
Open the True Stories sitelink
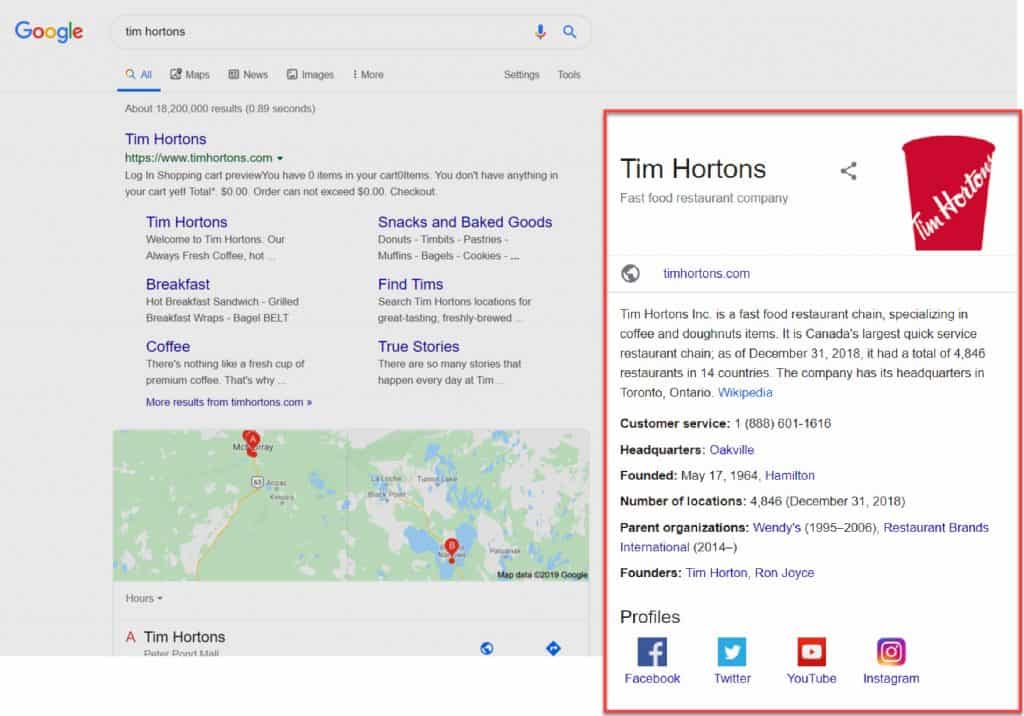(419, 346)
